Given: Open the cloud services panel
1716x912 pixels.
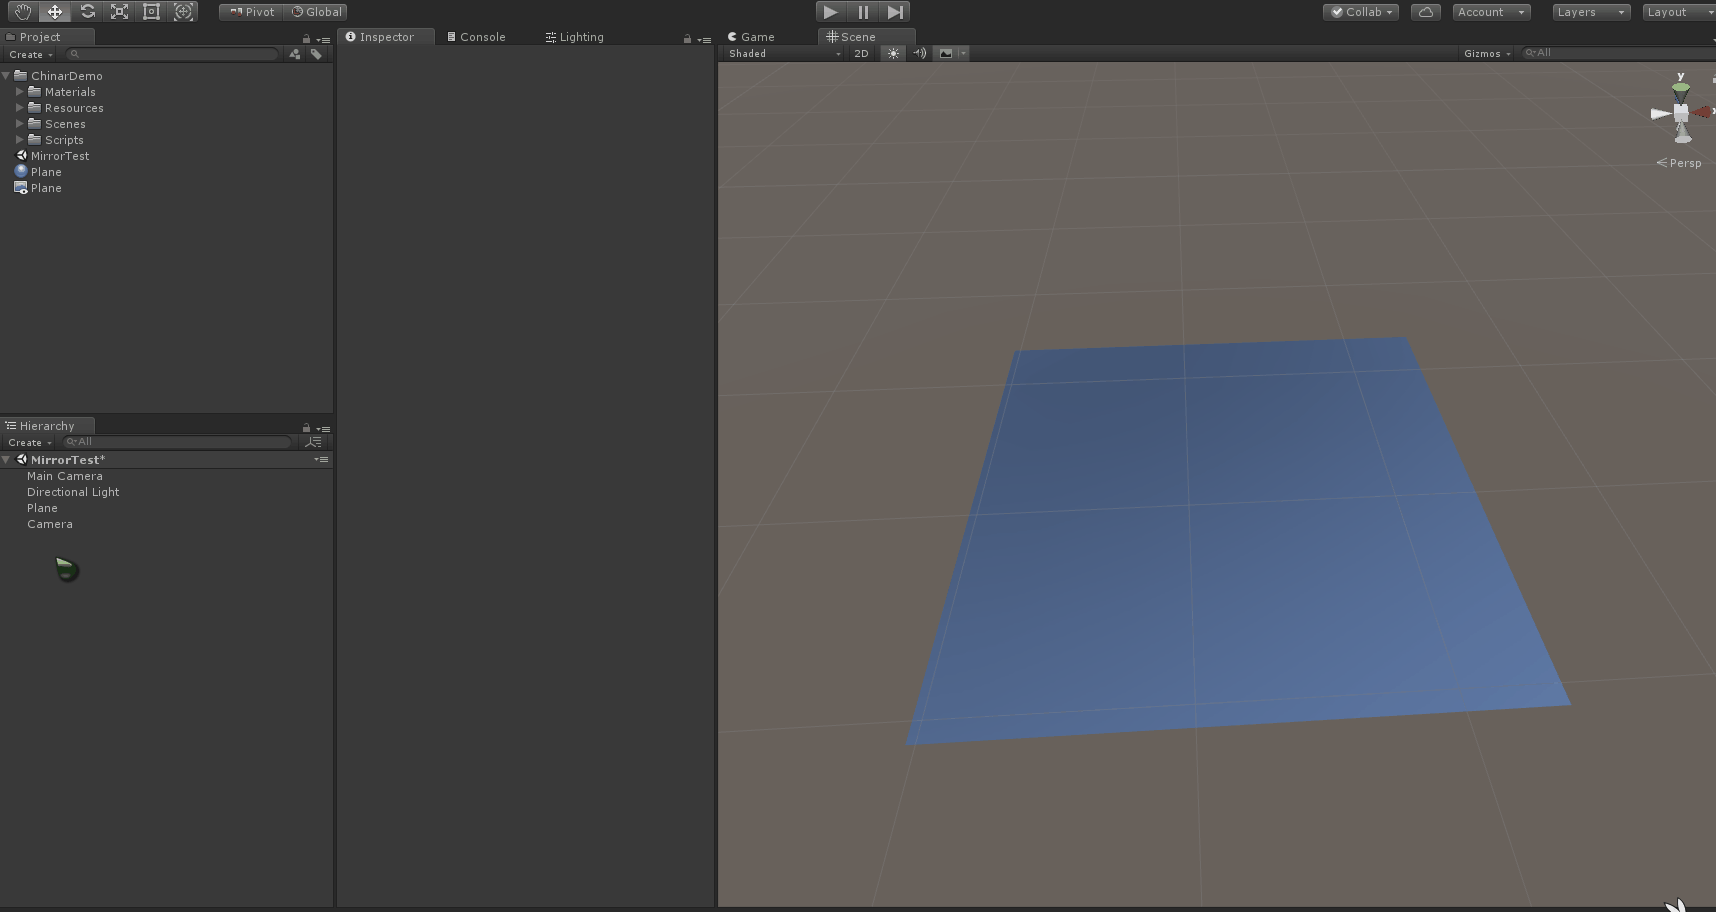Looking at the screenshot, I should 1425,12.
